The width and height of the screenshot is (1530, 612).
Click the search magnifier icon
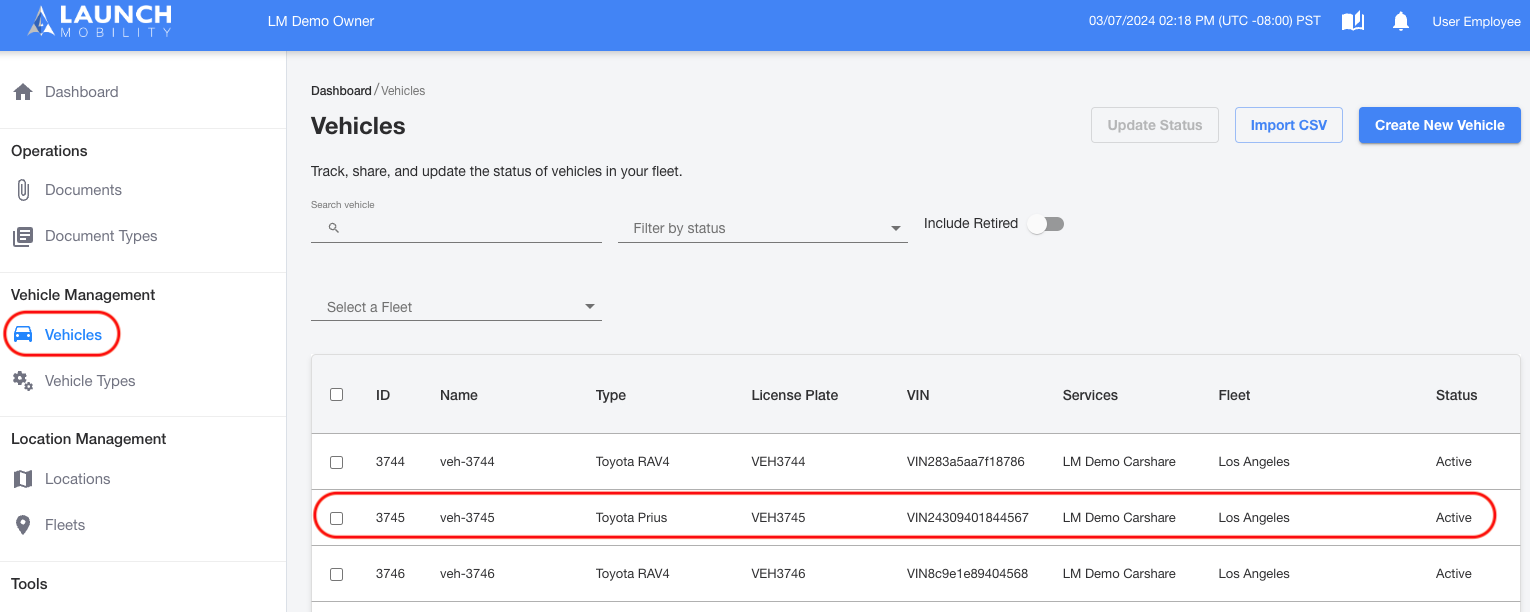pyautogui.click(x=334, y=228)
